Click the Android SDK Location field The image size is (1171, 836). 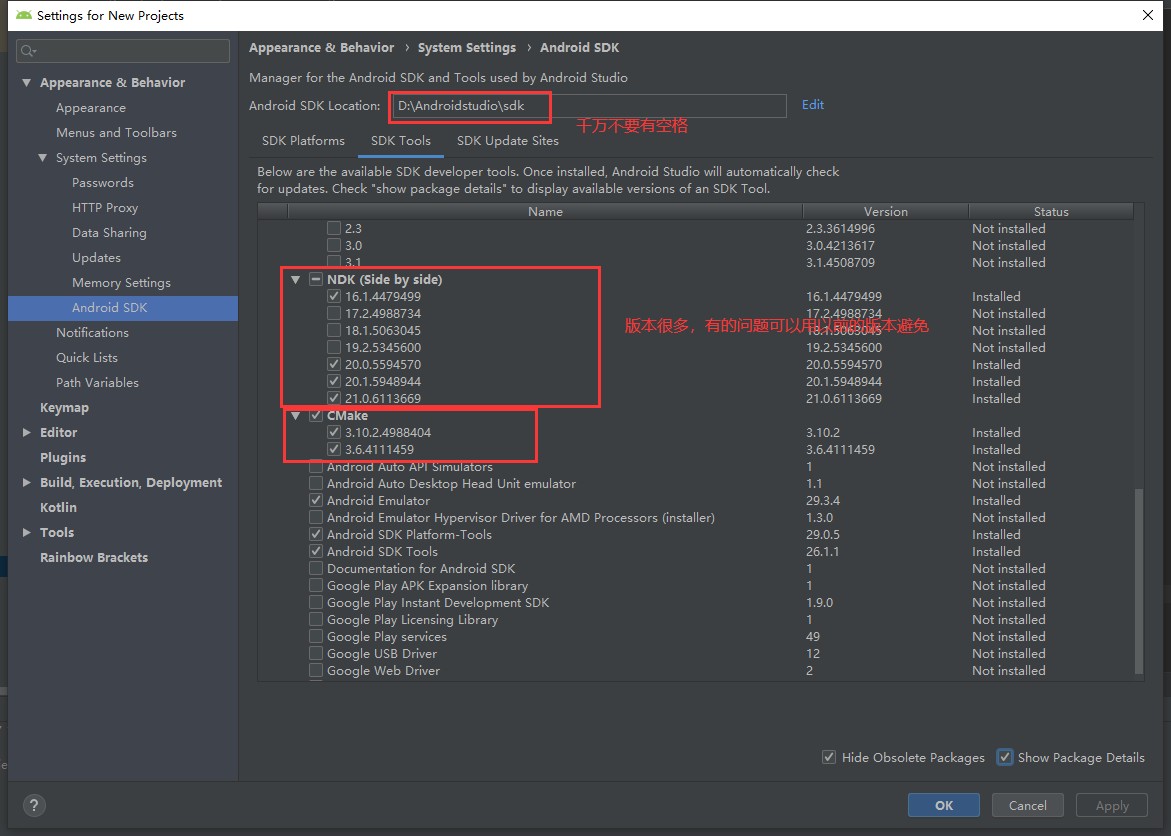[589, 105]
